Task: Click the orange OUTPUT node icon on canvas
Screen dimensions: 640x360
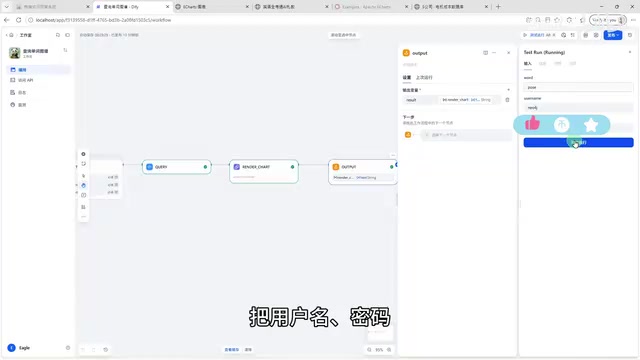Action: [336, 167]
